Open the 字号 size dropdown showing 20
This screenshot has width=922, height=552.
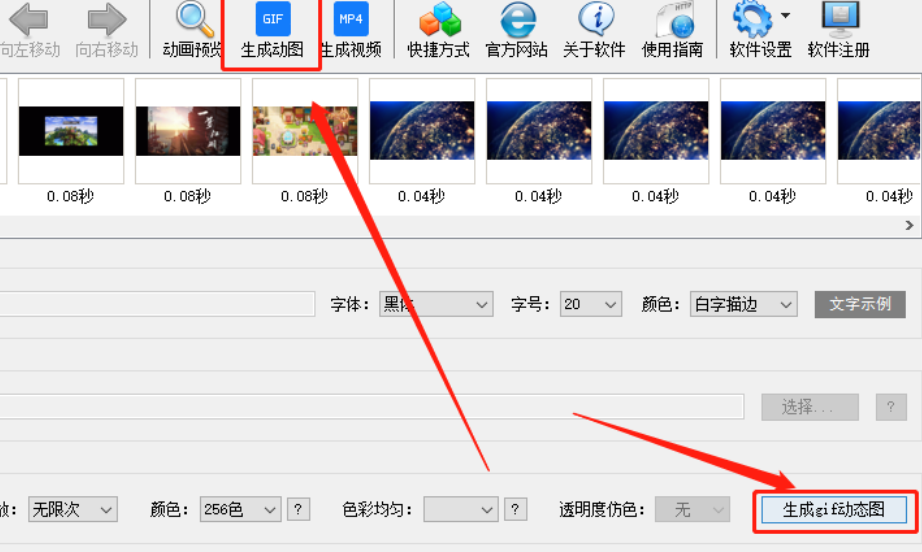pyautogui.click(x=590, y=304)
